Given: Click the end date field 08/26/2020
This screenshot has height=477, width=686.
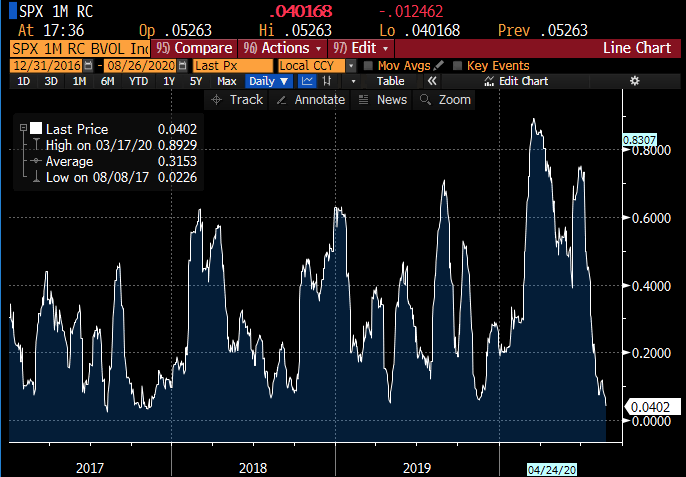Looking at the screenshot, I should click(x=141, y=66).
